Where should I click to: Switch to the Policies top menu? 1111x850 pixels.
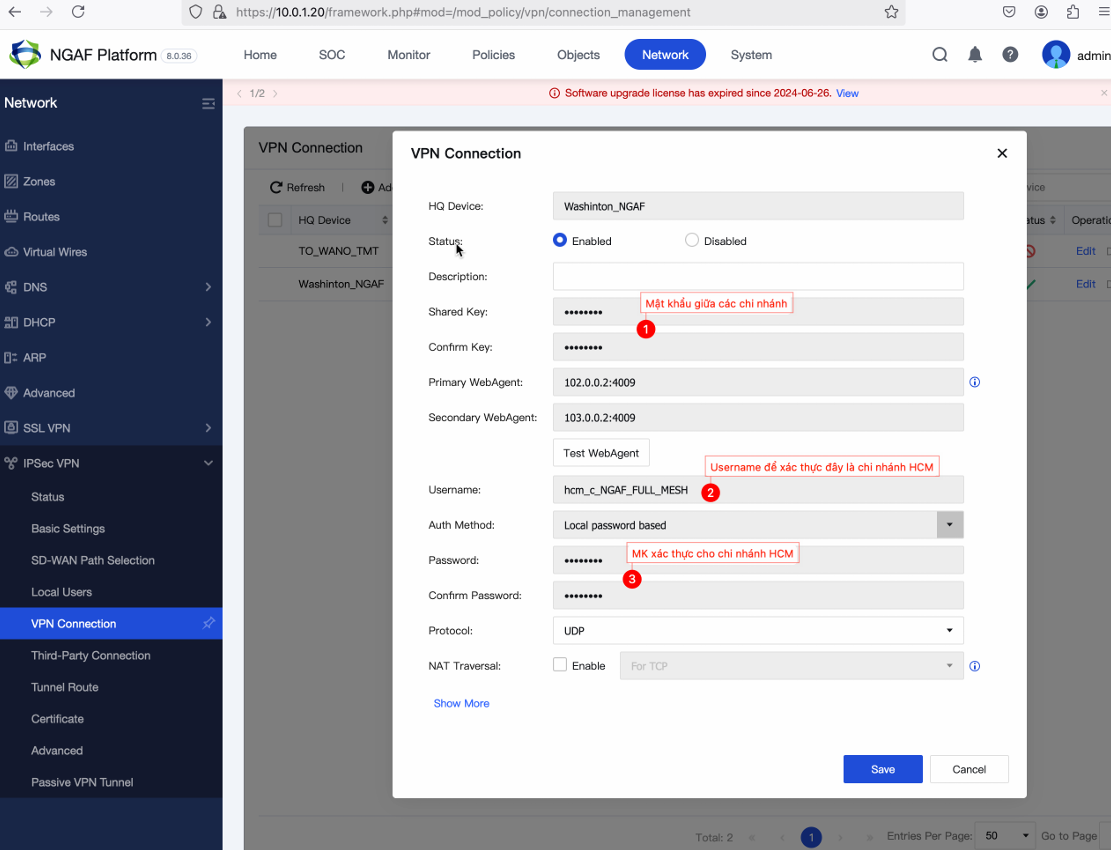493,55
